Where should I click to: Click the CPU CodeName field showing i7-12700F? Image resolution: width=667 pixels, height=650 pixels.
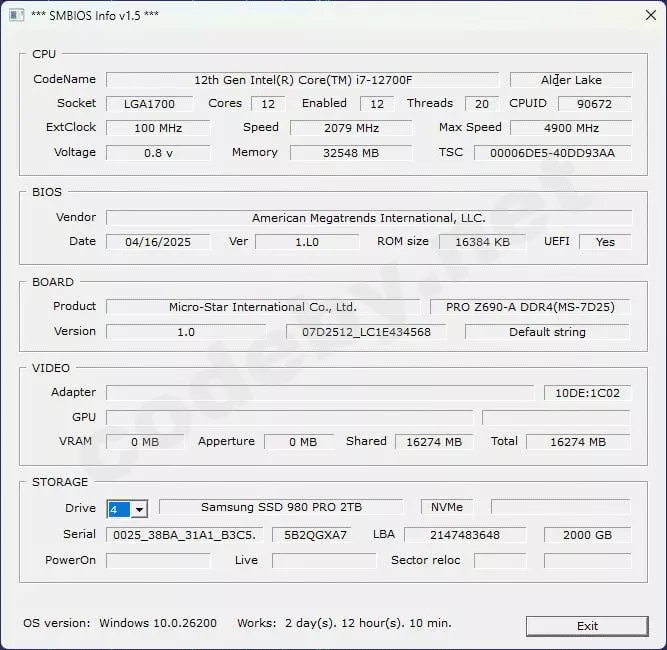pos(302,80)
